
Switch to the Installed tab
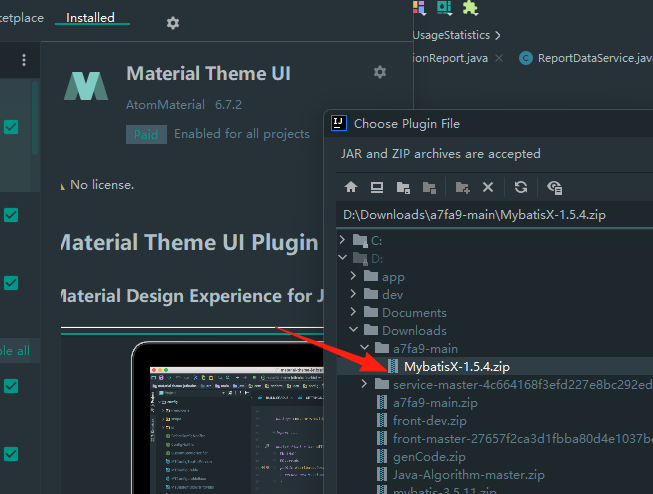click(90, 18)
